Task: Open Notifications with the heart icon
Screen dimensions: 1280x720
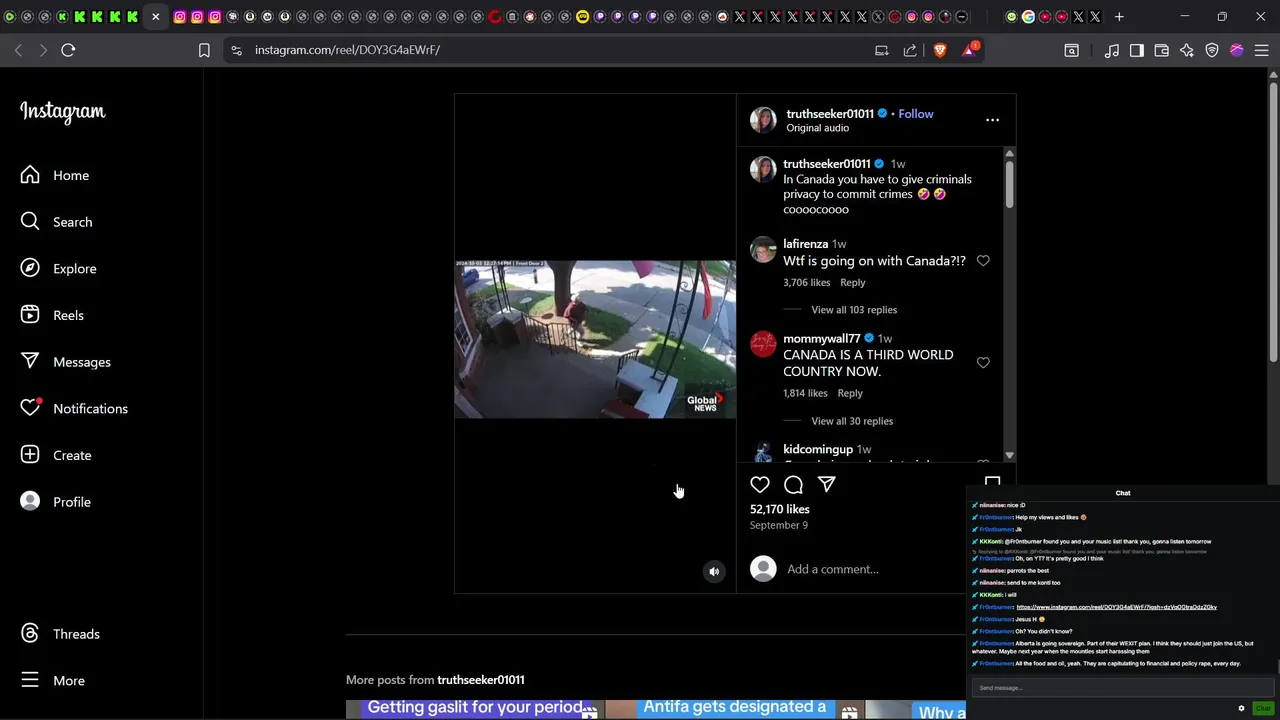Action: (x=75, y=408)
